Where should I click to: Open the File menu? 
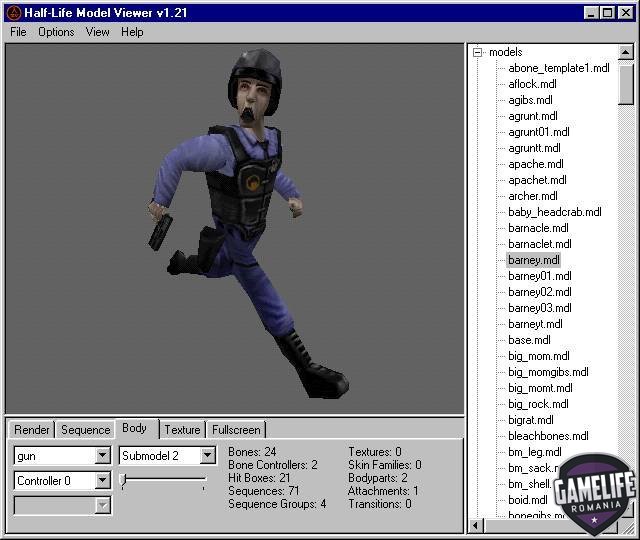[x=18, y=32]
